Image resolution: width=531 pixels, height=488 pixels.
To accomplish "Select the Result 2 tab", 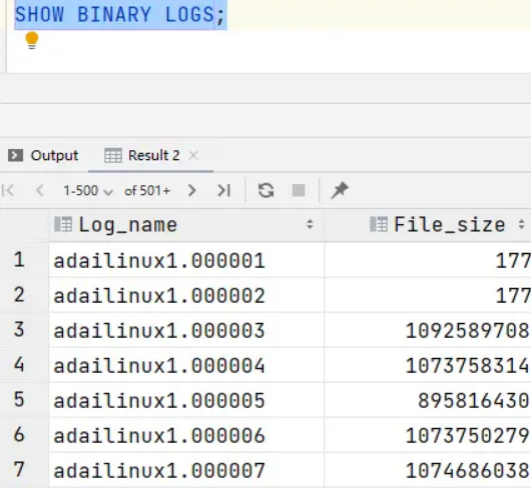I will pyautogui.click(x=142, y=155).
